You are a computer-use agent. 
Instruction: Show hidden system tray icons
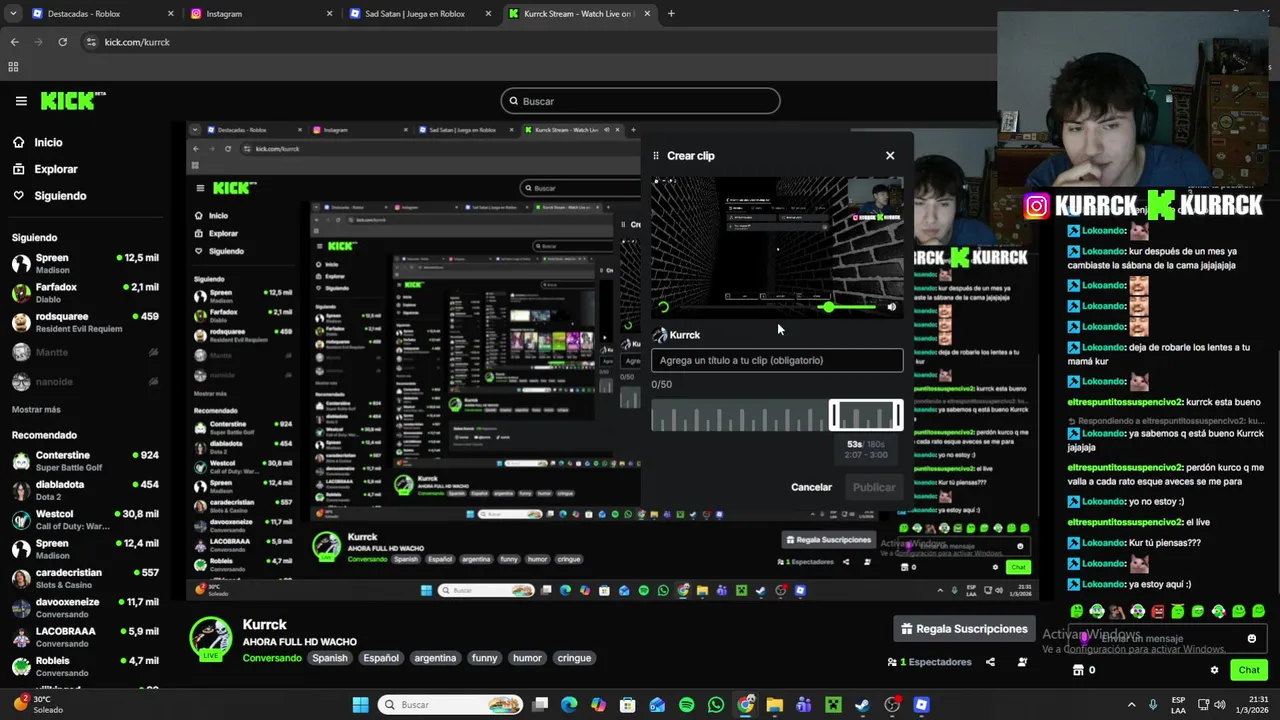1132,705
